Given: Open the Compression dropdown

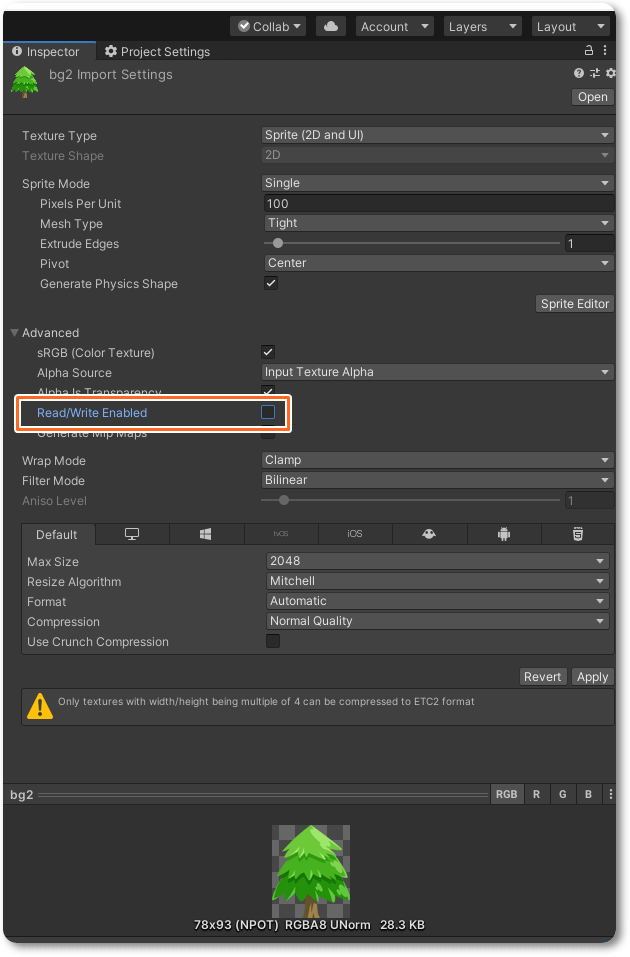Looking at the screenshot, I should point(438,621).
